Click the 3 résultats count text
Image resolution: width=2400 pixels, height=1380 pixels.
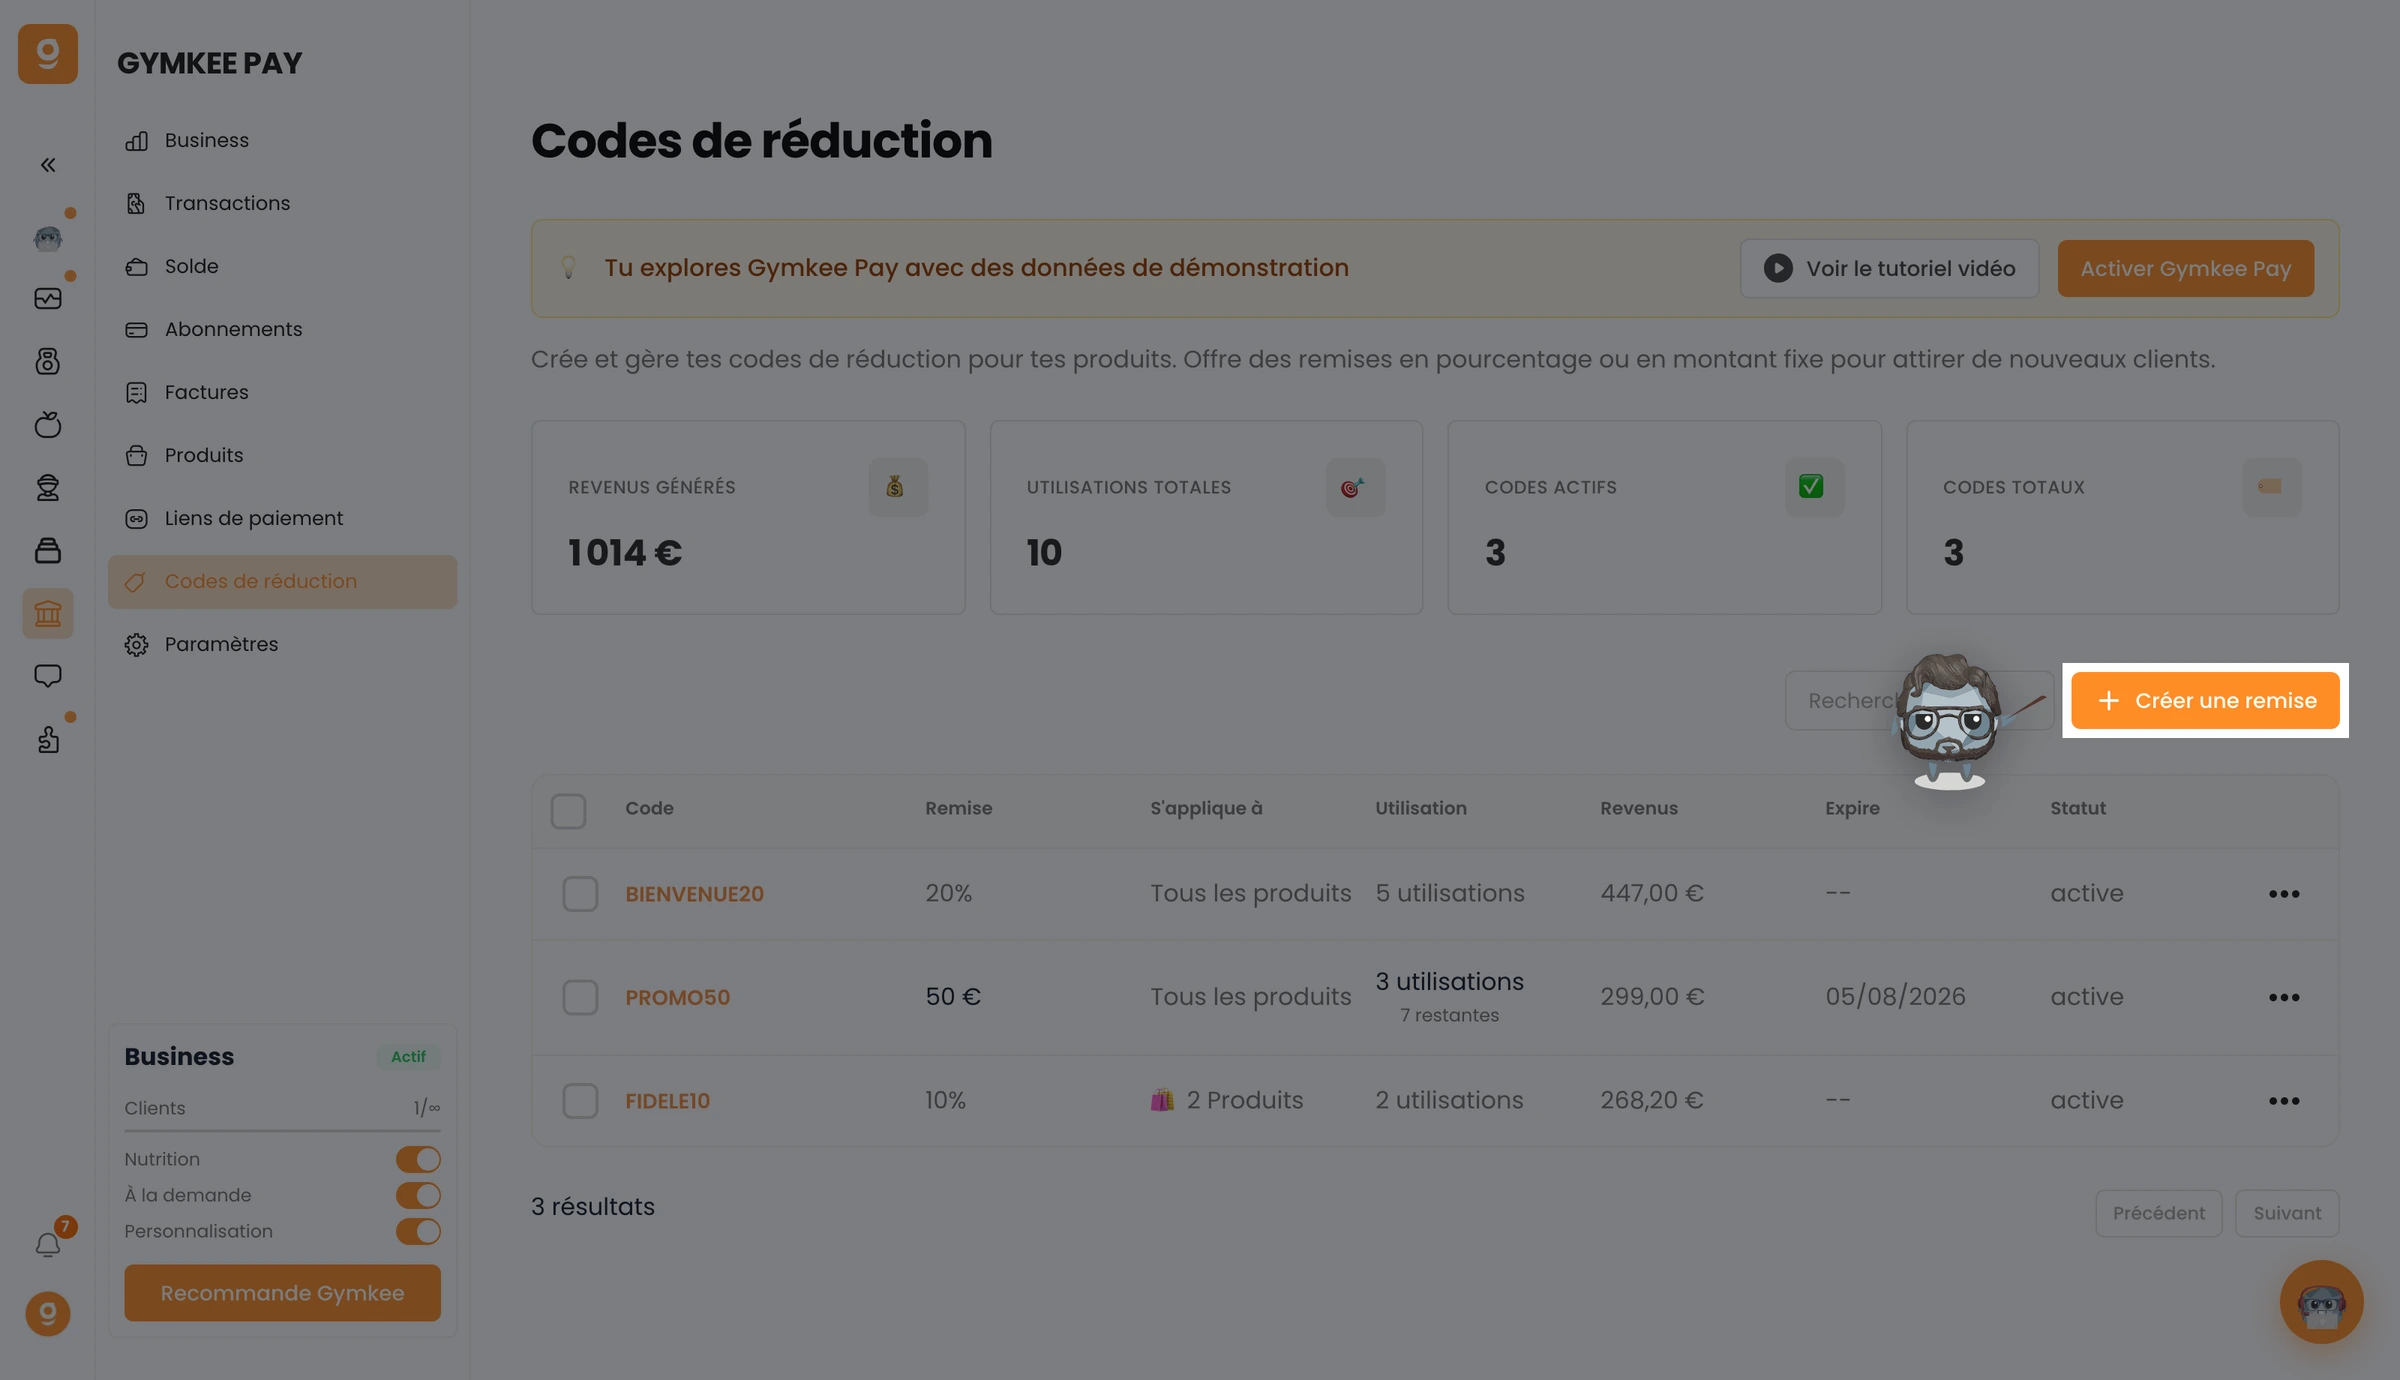(592, 1207)
